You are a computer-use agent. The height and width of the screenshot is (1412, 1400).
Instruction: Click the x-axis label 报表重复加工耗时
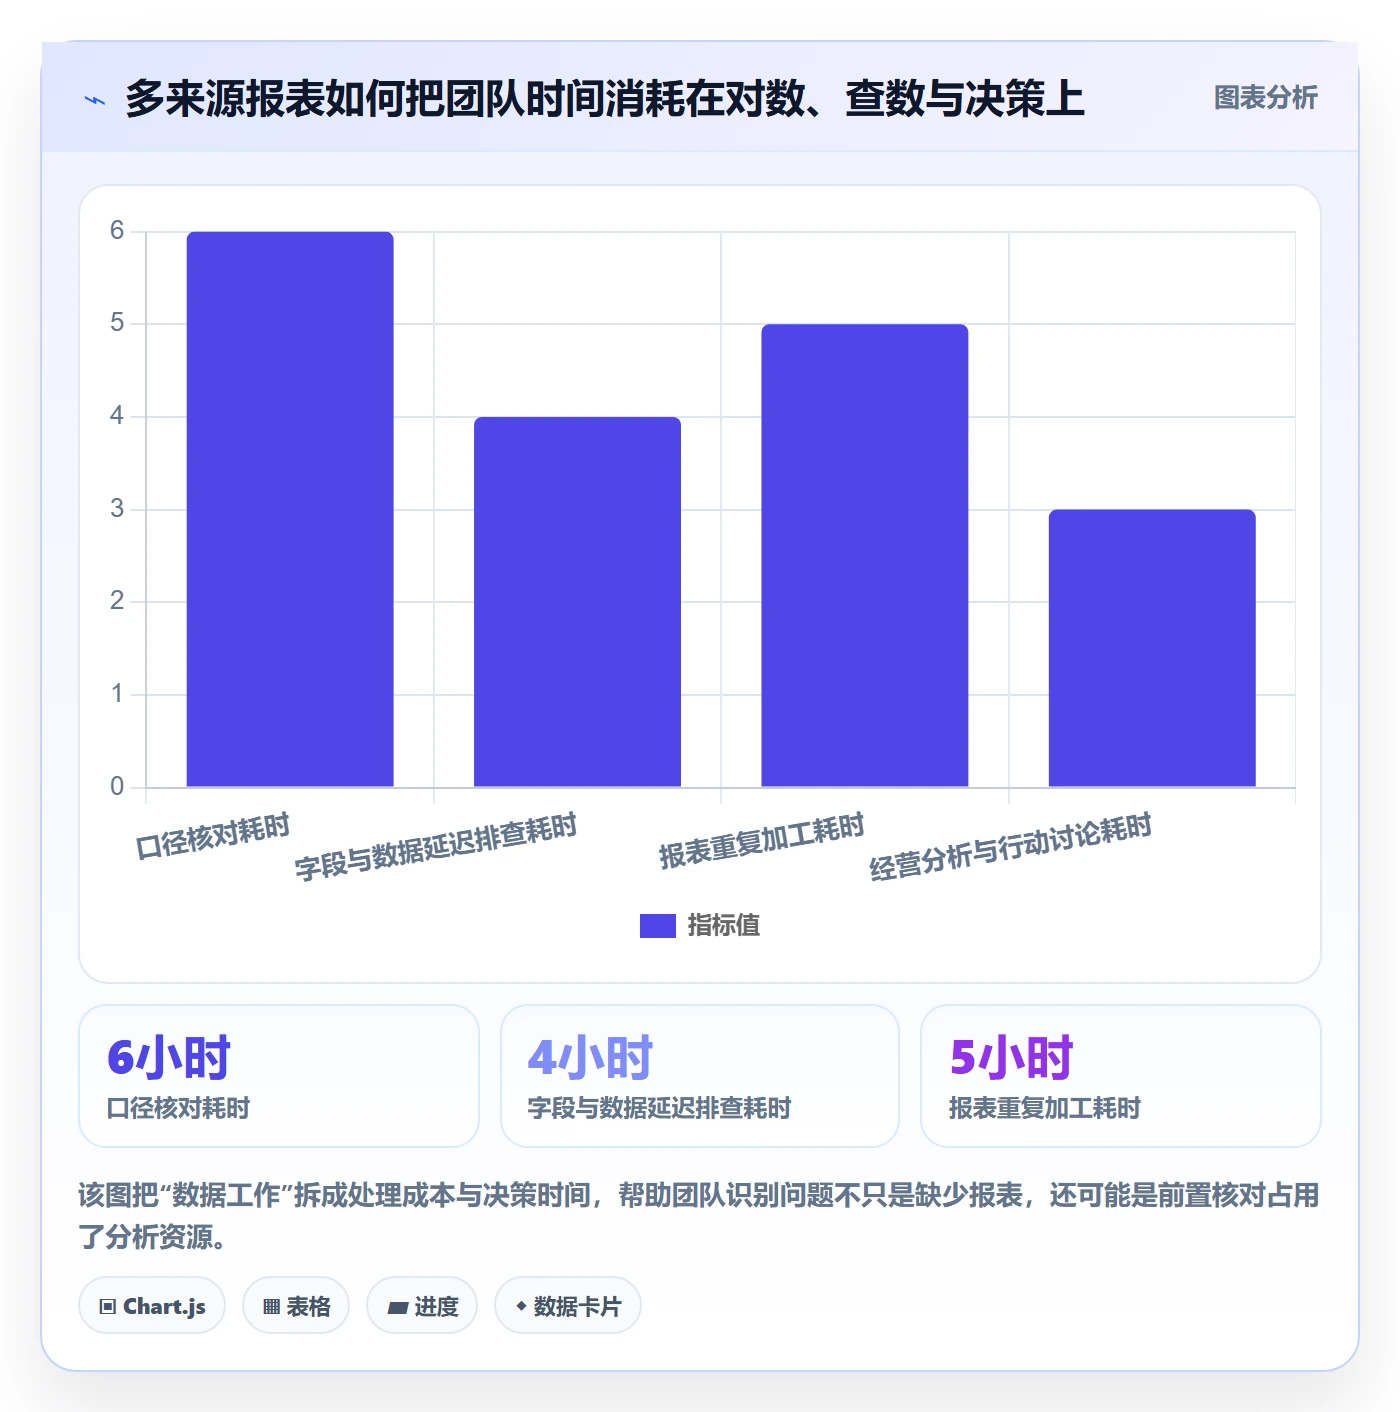(762, 841)
